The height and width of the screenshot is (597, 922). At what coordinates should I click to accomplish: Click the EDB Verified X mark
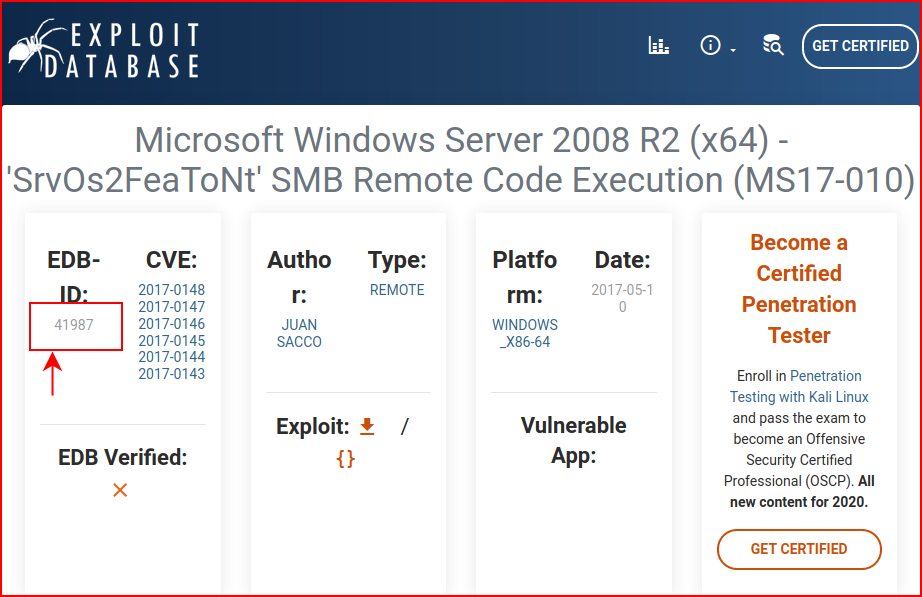(x=120, y=490)
